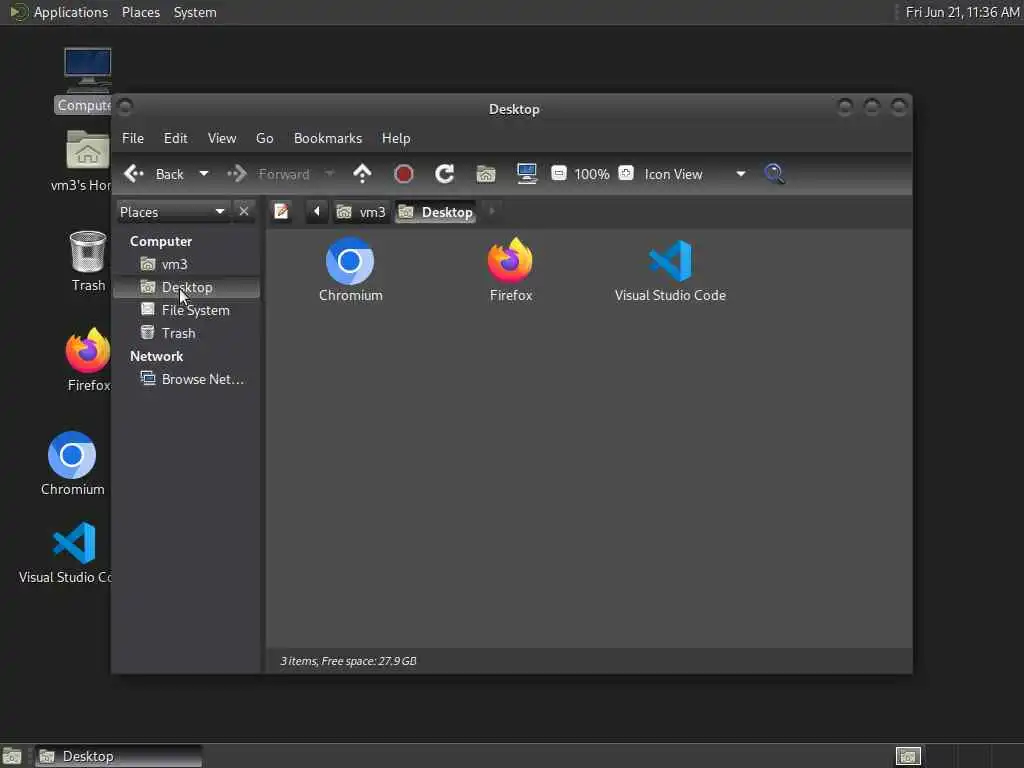Viewport: 1024px width, 768px height.
Task: Select Computer icon on the desktop
Action: 86,80
